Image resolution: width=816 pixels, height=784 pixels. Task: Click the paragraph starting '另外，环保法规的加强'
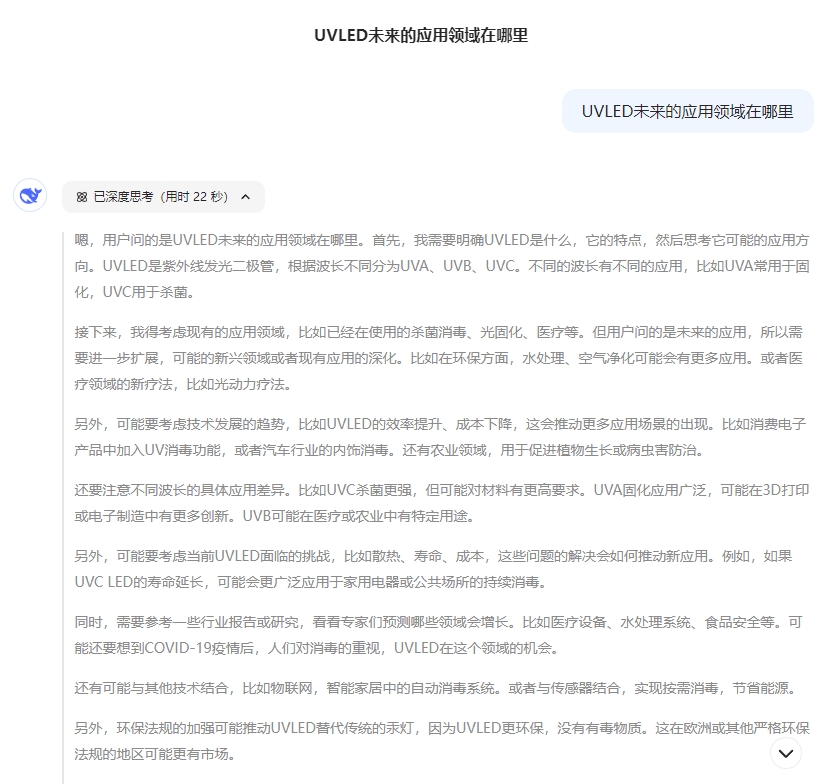tap(442, 741)
